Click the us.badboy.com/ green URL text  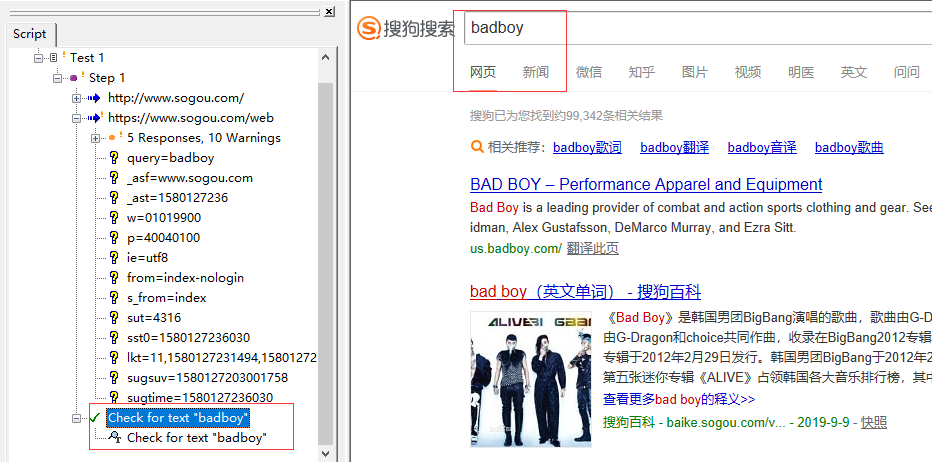coord(515,249)
